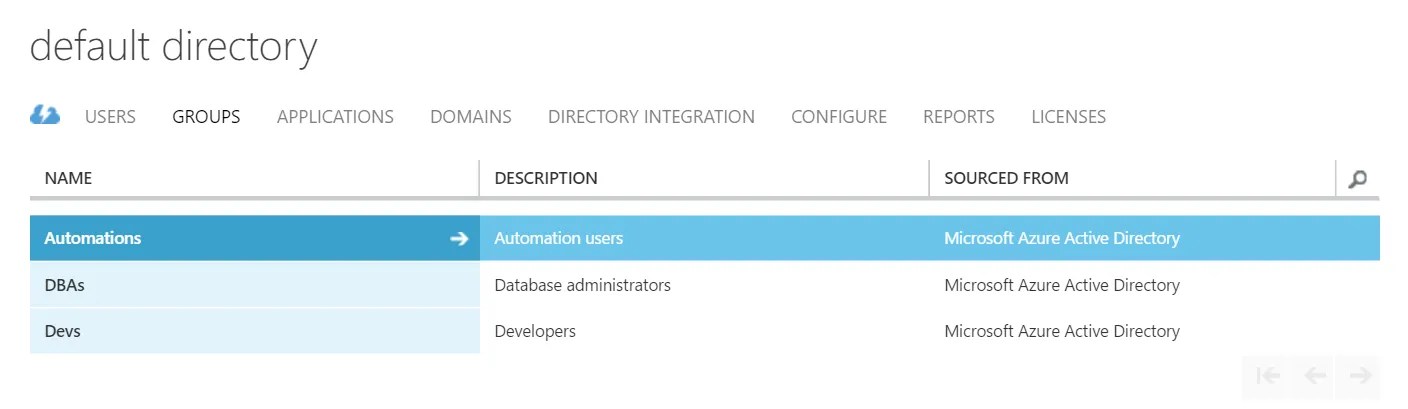Open Automations group via arrow icon
The height and width of the screenshot is (409, 1408).
(x=459, y=238)
